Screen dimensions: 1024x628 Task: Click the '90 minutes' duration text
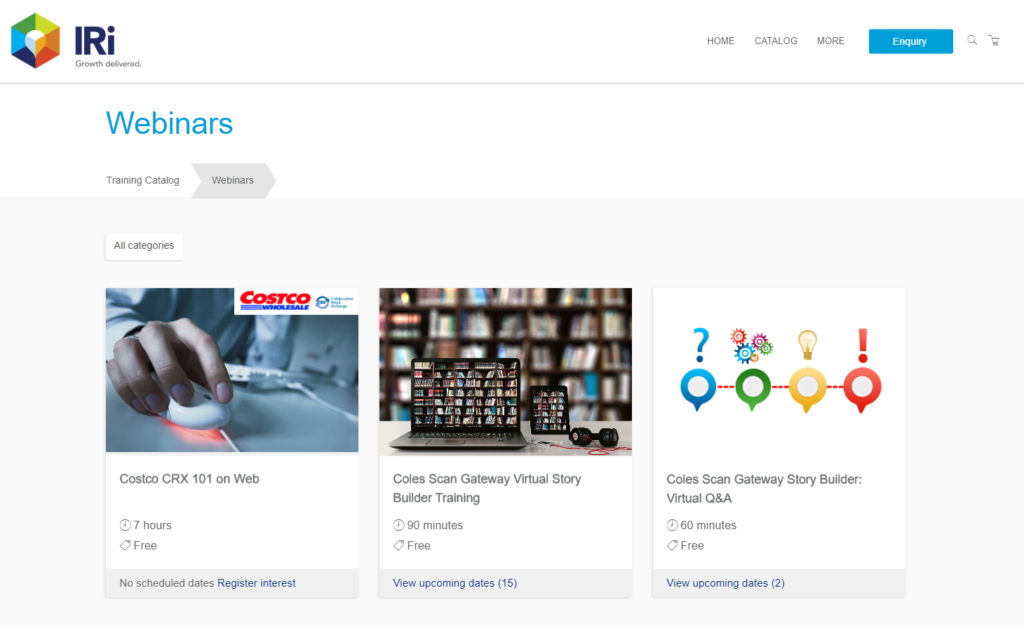pos(435,525)
